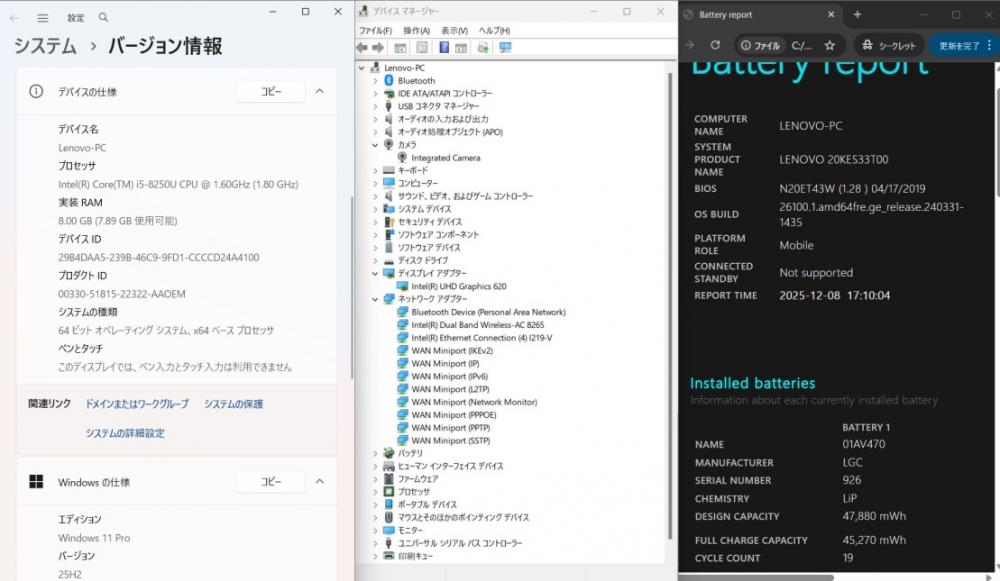Select ヒューマン インターフェイス デバイス row
1000x581 pixels.
[450, 466]
